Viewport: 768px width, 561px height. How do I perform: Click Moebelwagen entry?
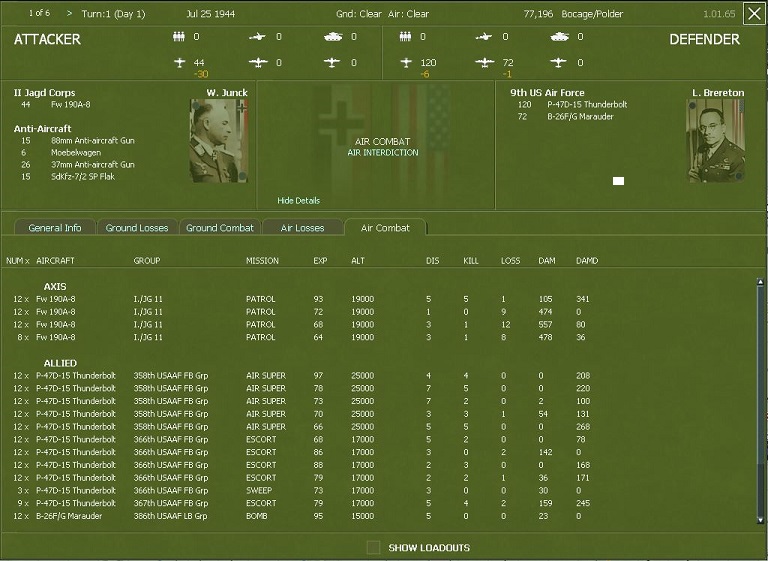(76, 152)
